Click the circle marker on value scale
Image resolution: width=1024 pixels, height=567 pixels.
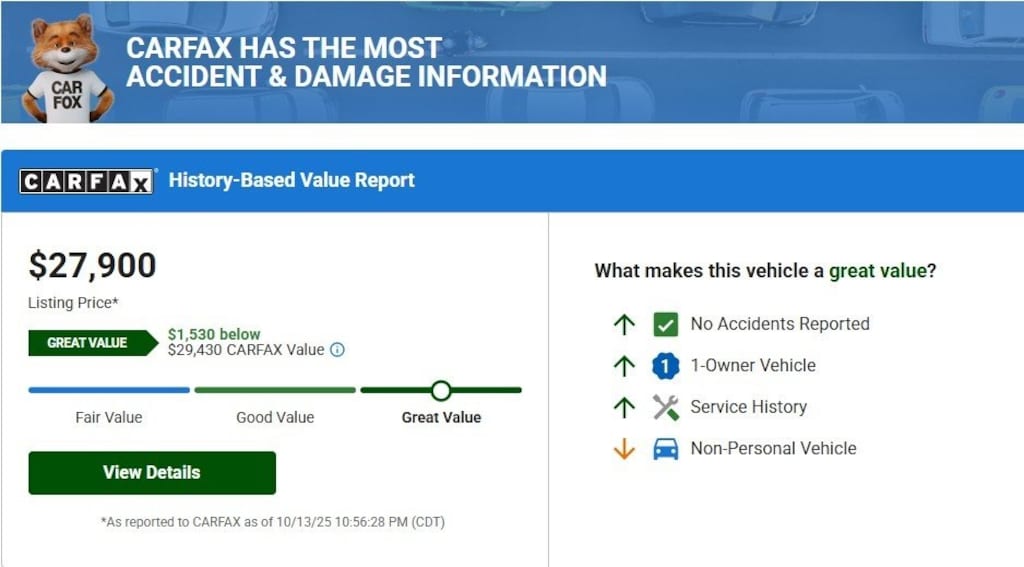point(441,390)
